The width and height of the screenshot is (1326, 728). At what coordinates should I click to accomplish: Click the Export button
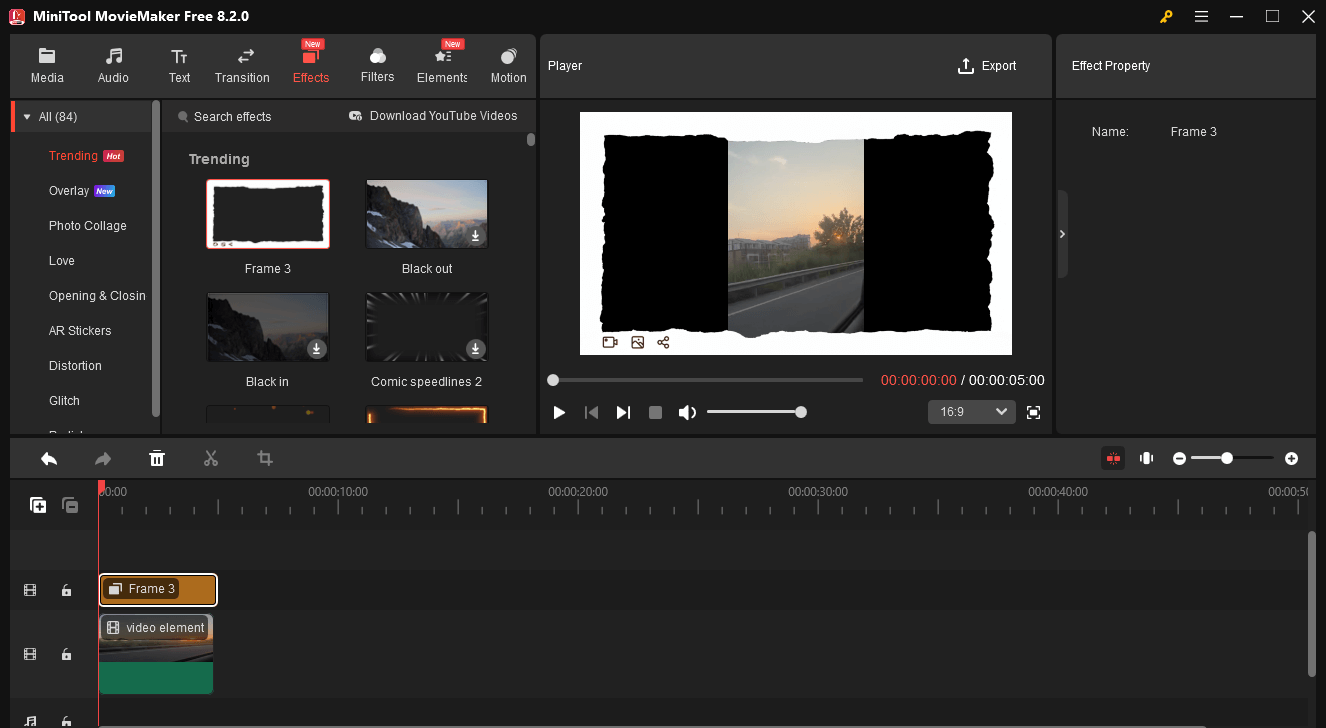tap(987, 66)
